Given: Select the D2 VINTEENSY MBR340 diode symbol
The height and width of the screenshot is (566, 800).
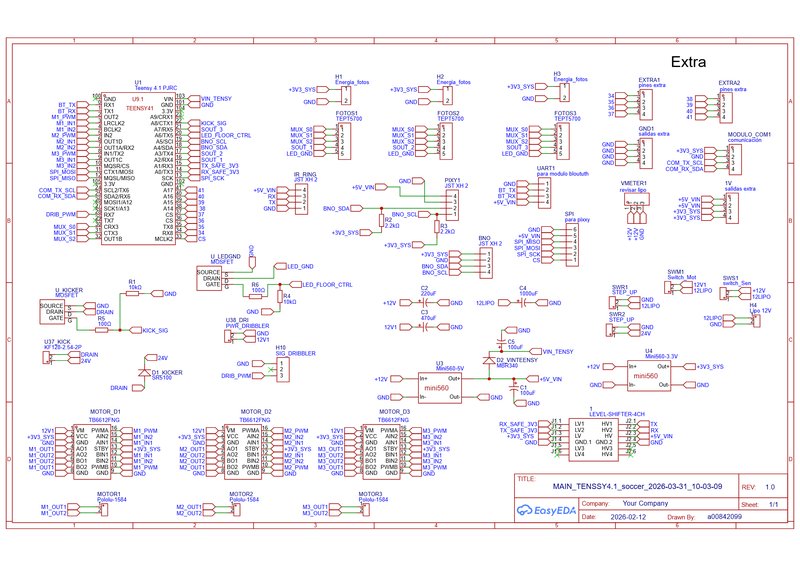Looking at the screenshot, I should click(x=489, y=360).
